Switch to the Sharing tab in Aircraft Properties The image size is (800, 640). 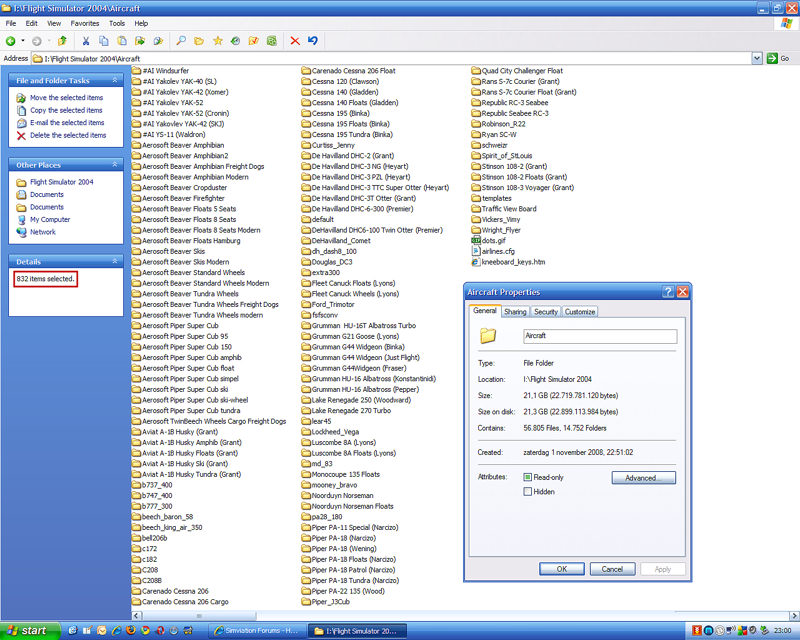pyautogui.click(x=515, y=312)
